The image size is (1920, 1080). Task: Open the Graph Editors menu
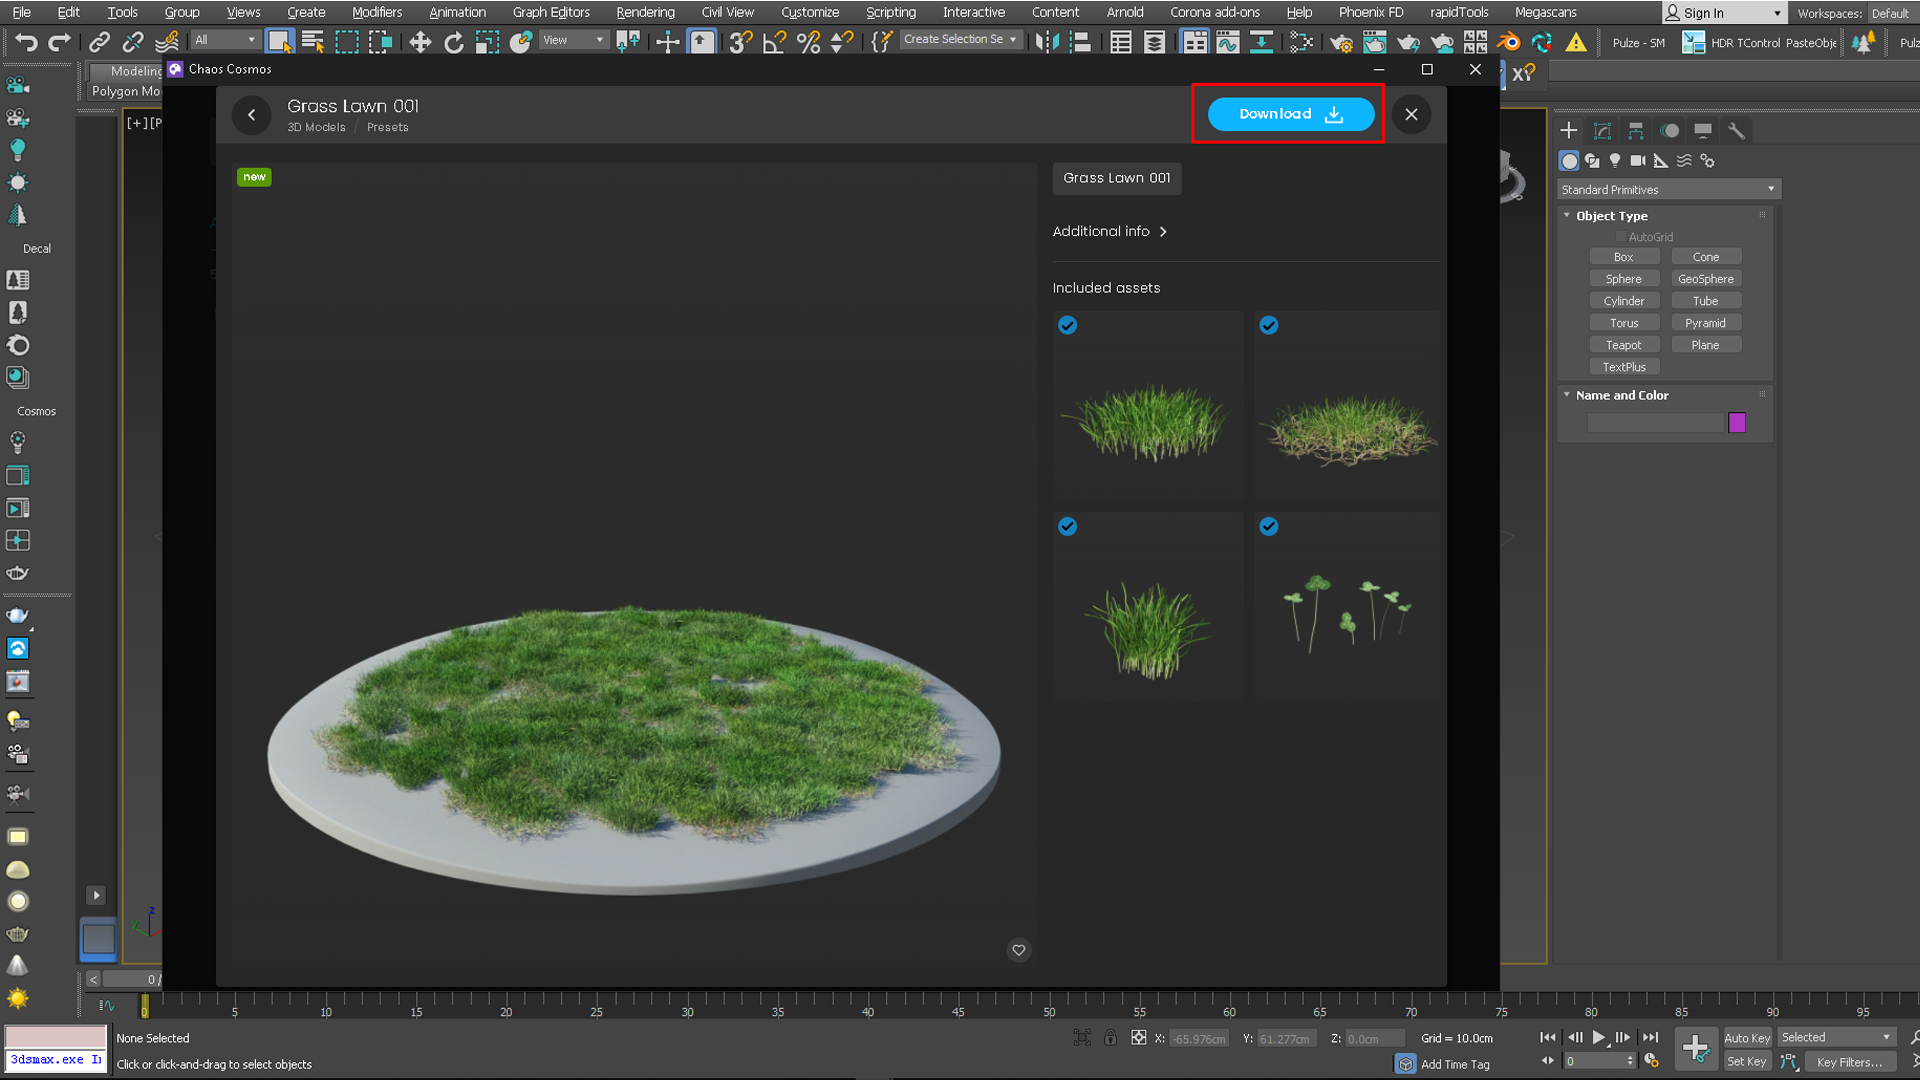551,12
